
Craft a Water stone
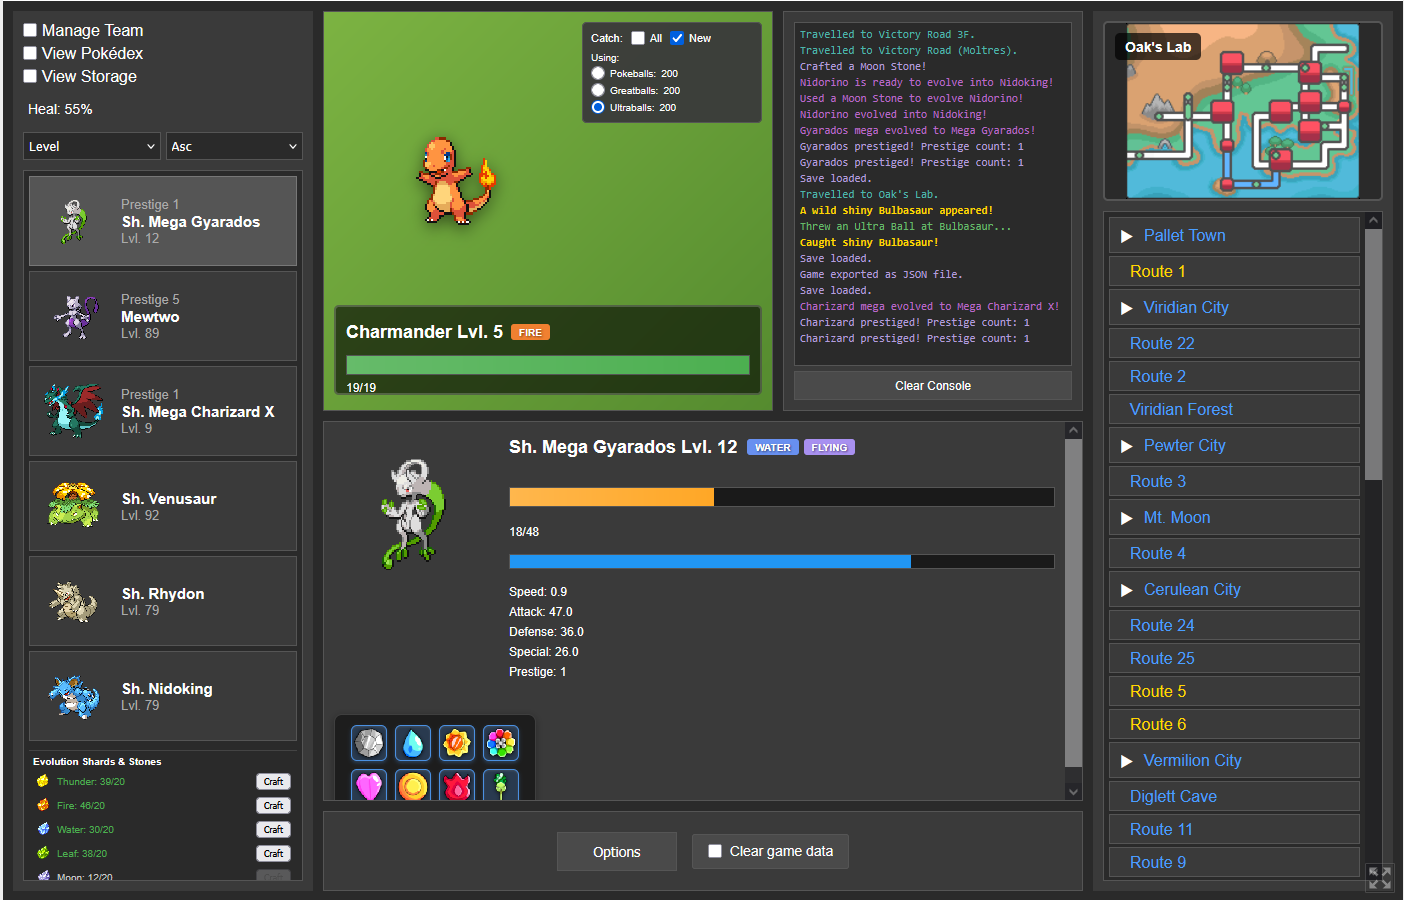click(273, 830)
